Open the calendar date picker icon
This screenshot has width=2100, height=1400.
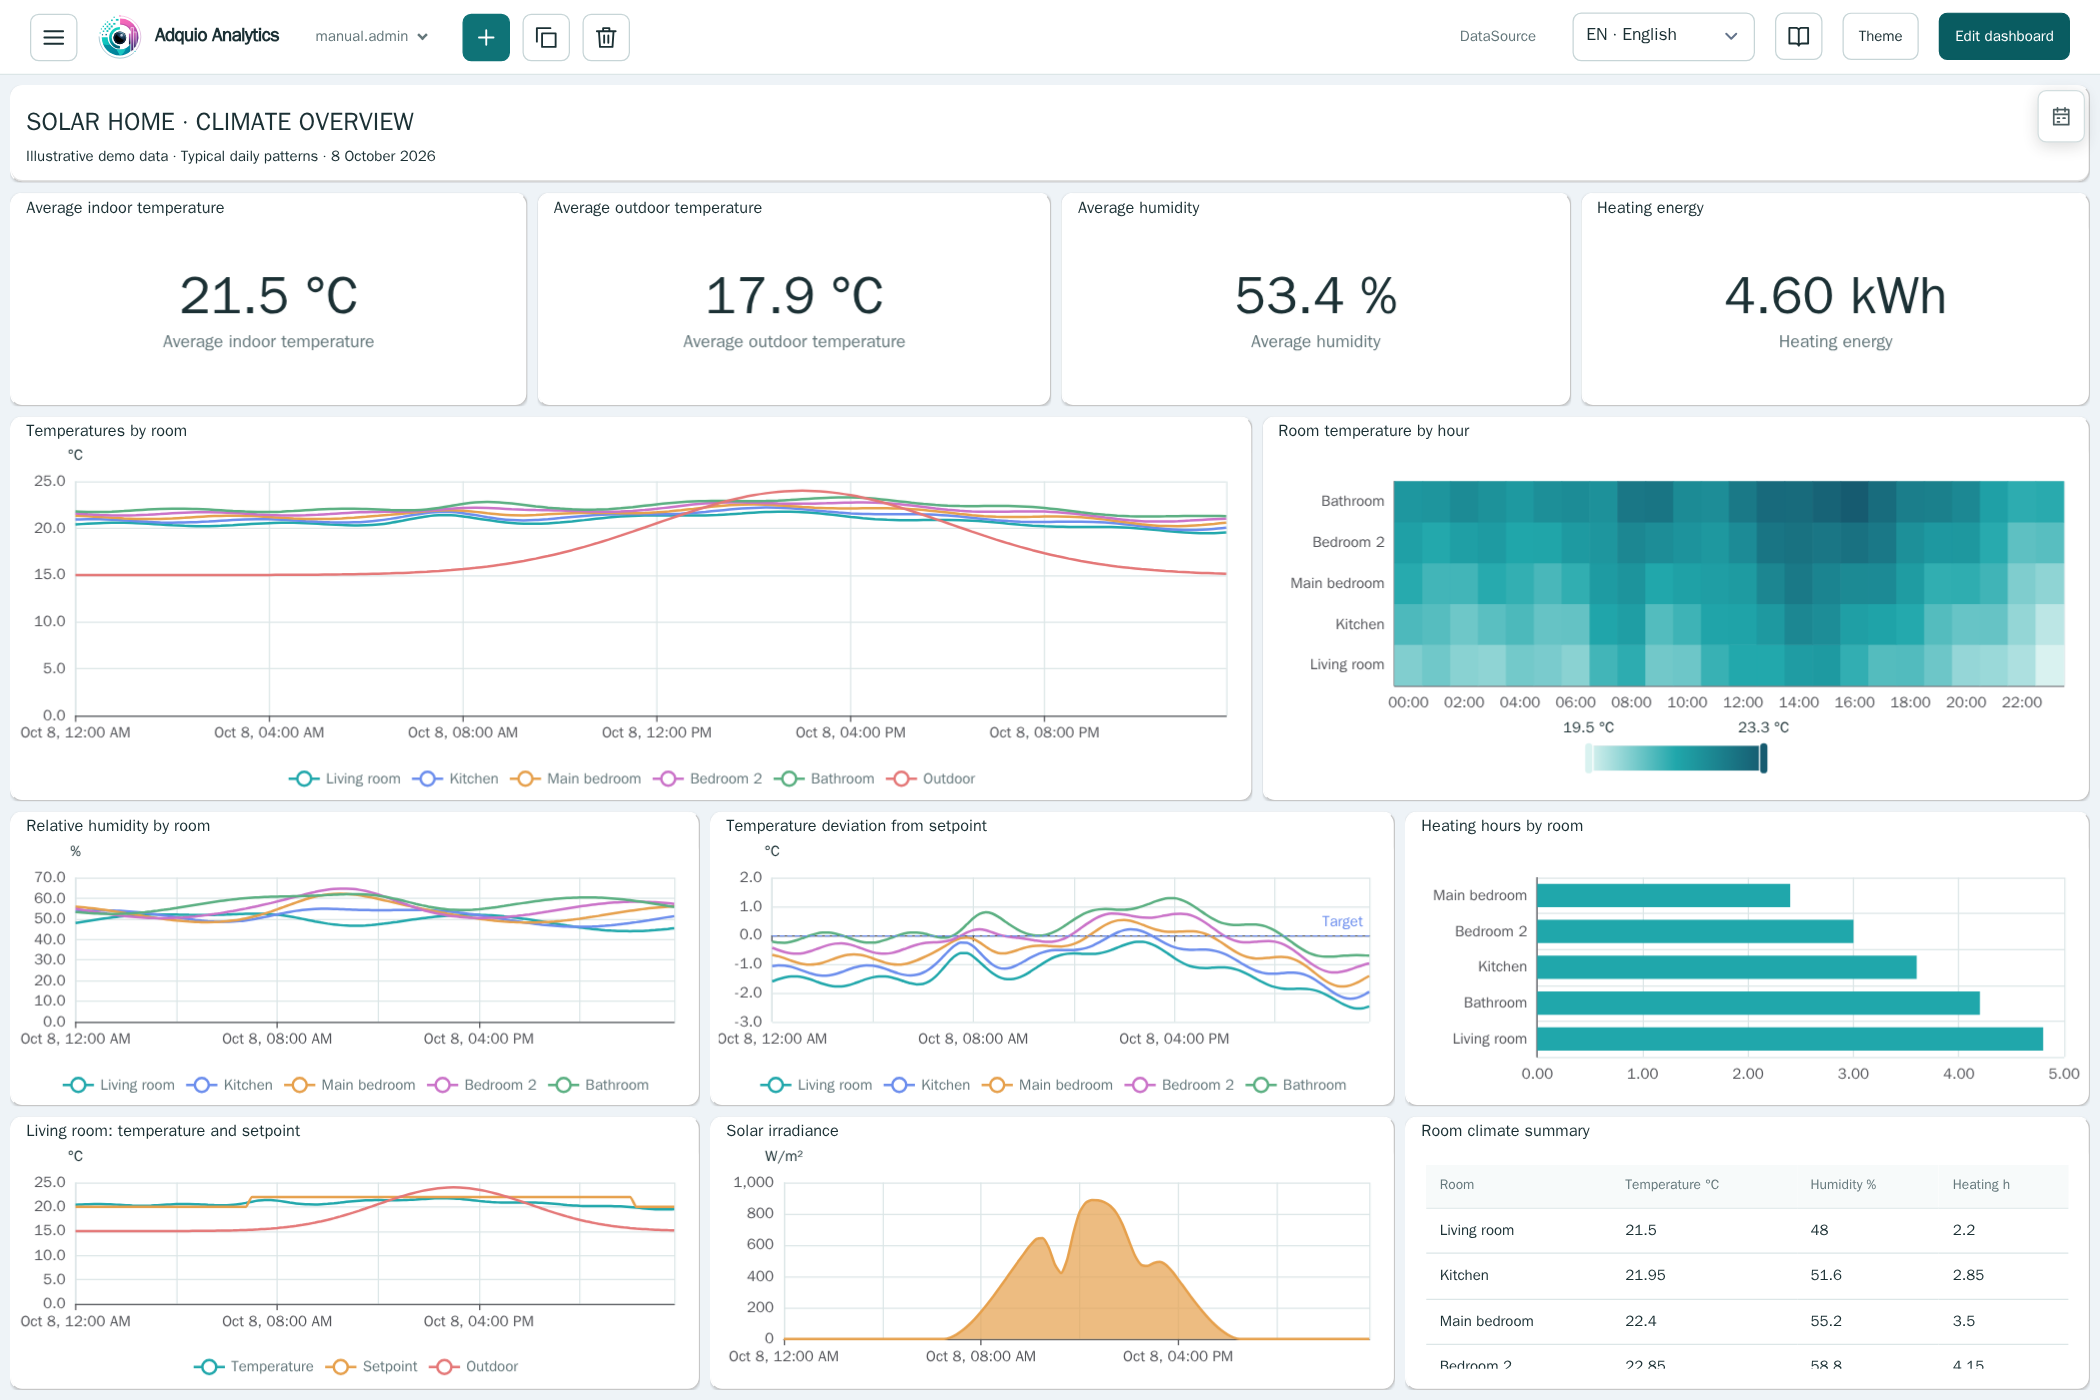click(2061, 117)
